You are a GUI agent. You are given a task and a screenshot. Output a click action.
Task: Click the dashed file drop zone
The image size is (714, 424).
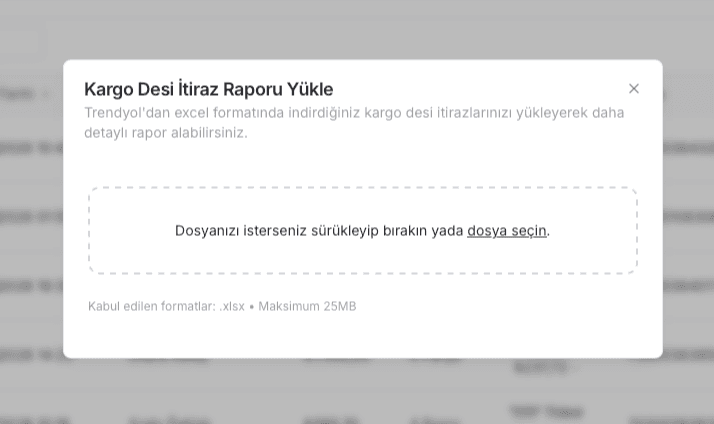(x=362, y=230)
